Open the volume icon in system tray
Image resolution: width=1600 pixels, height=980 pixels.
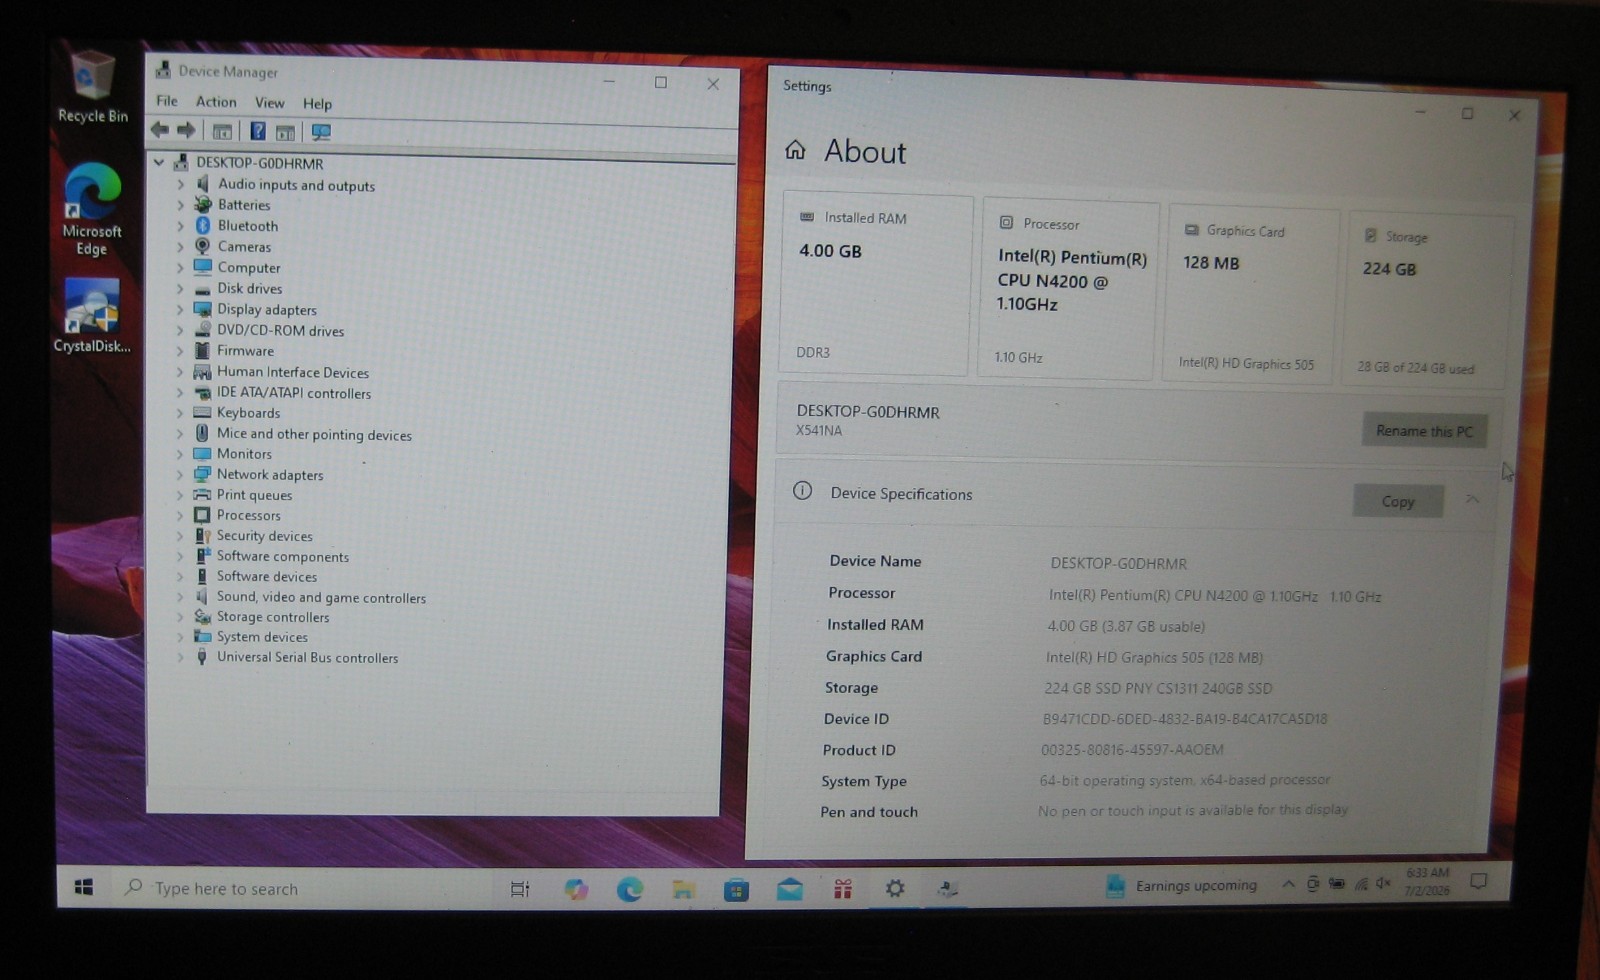(1383, 883)
